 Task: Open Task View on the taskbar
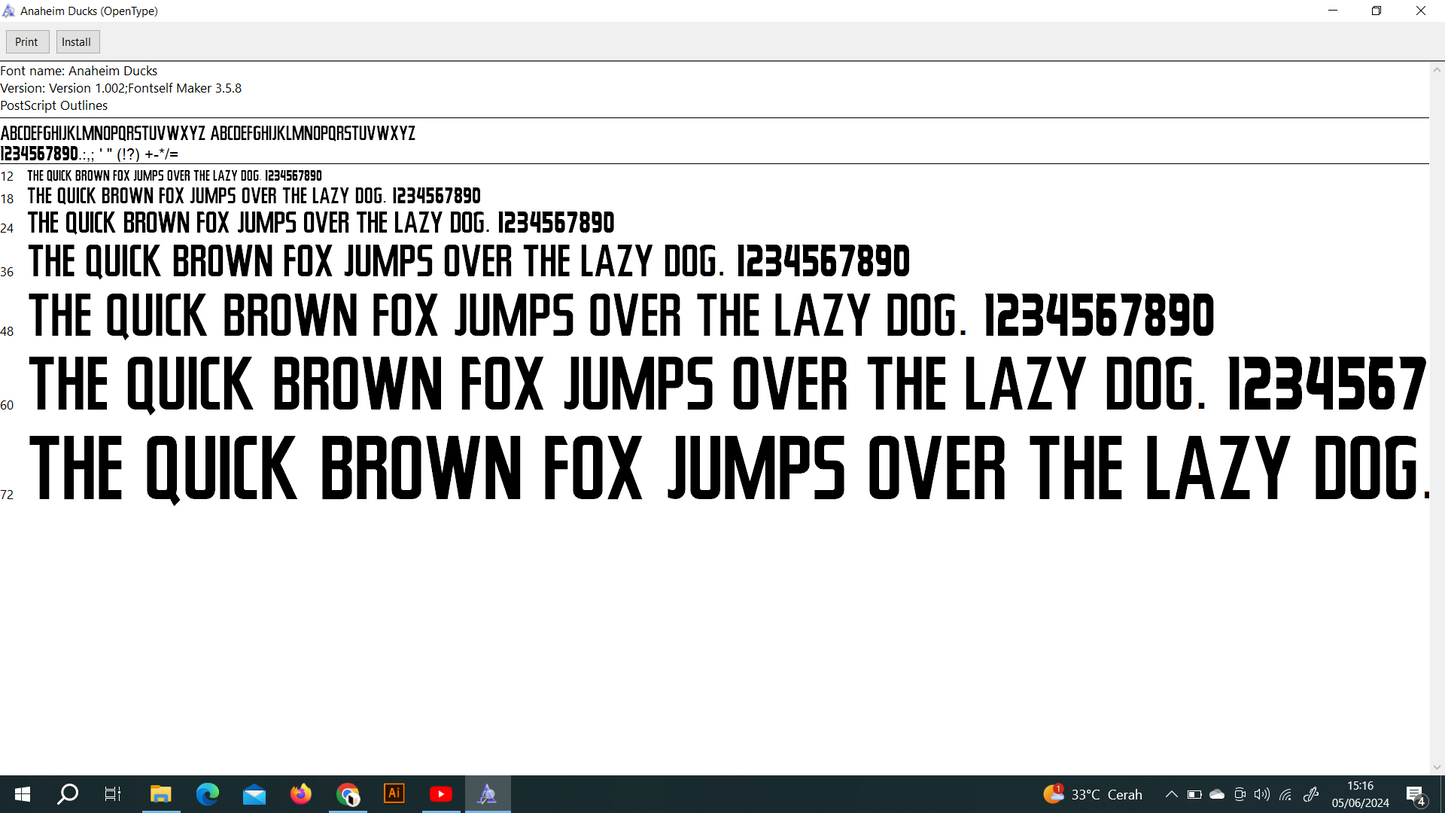pos(113,794)
